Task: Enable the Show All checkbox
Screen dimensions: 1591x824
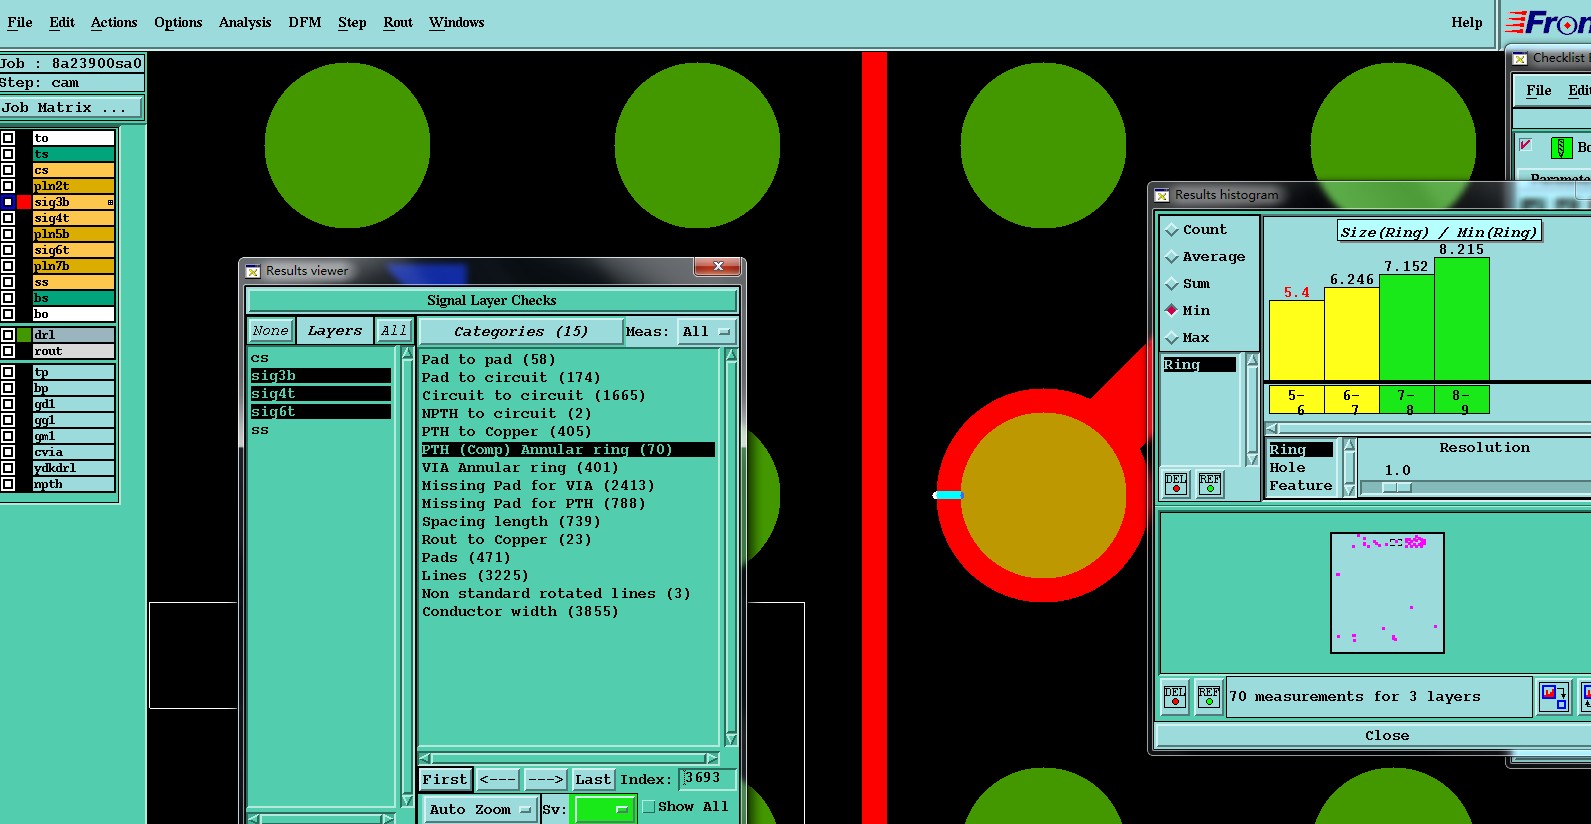Action: (x=649, y=806)
